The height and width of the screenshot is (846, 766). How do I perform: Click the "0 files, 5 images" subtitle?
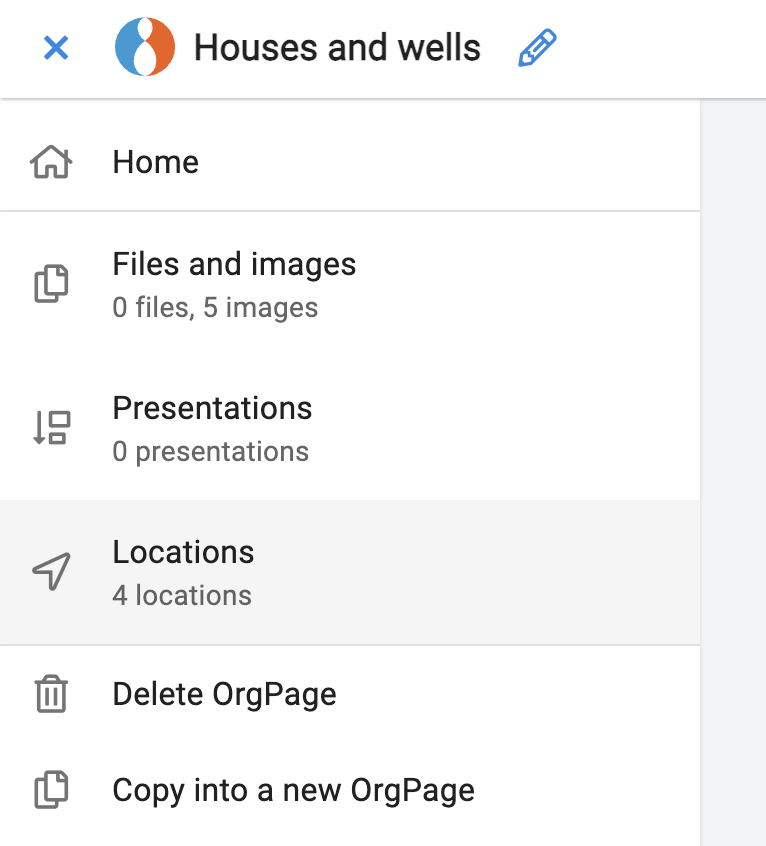pyautogui.click(x=215, y=308)
